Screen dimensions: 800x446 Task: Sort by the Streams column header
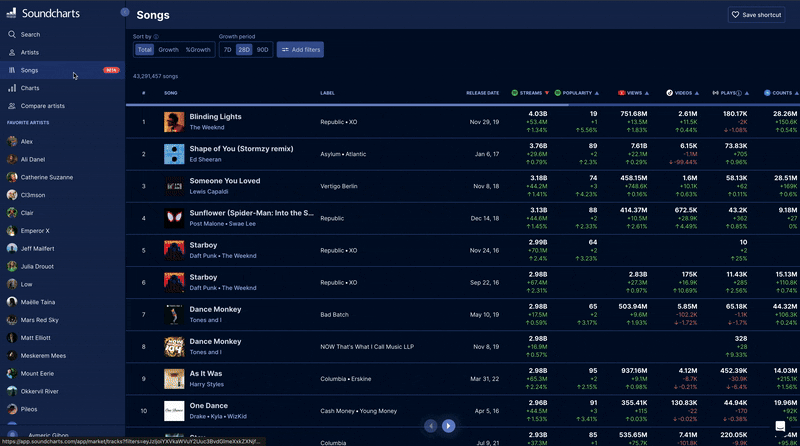click(x=529, y=93)
